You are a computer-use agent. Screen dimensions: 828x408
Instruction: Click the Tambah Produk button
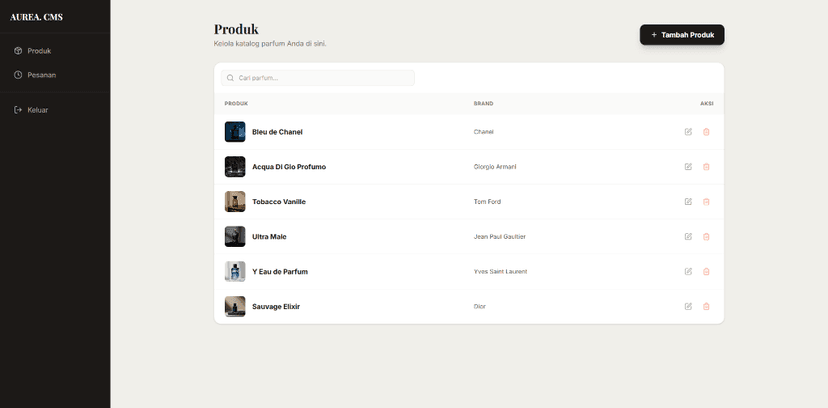[682, 35]
